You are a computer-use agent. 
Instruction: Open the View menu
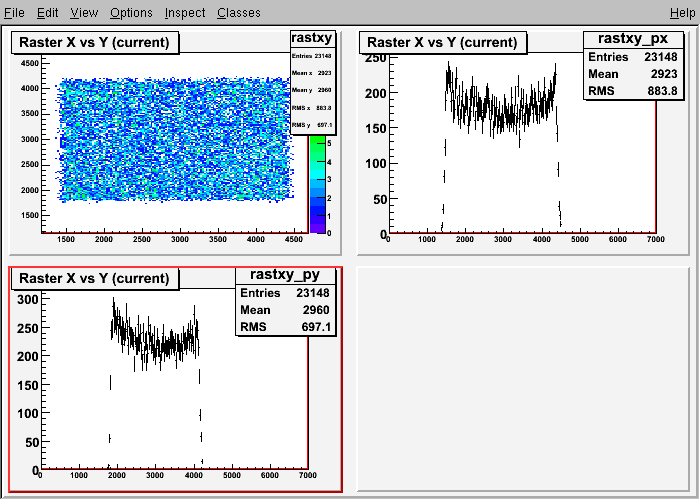point(84,12)
